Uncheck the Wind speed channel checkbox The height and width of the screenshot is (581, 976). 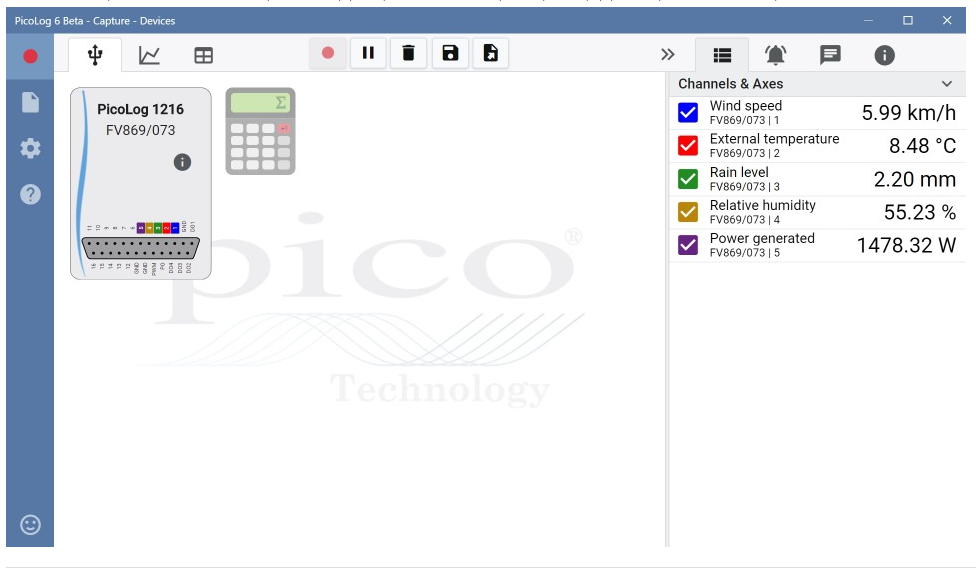pyautogui.click(x=688, y=113)
